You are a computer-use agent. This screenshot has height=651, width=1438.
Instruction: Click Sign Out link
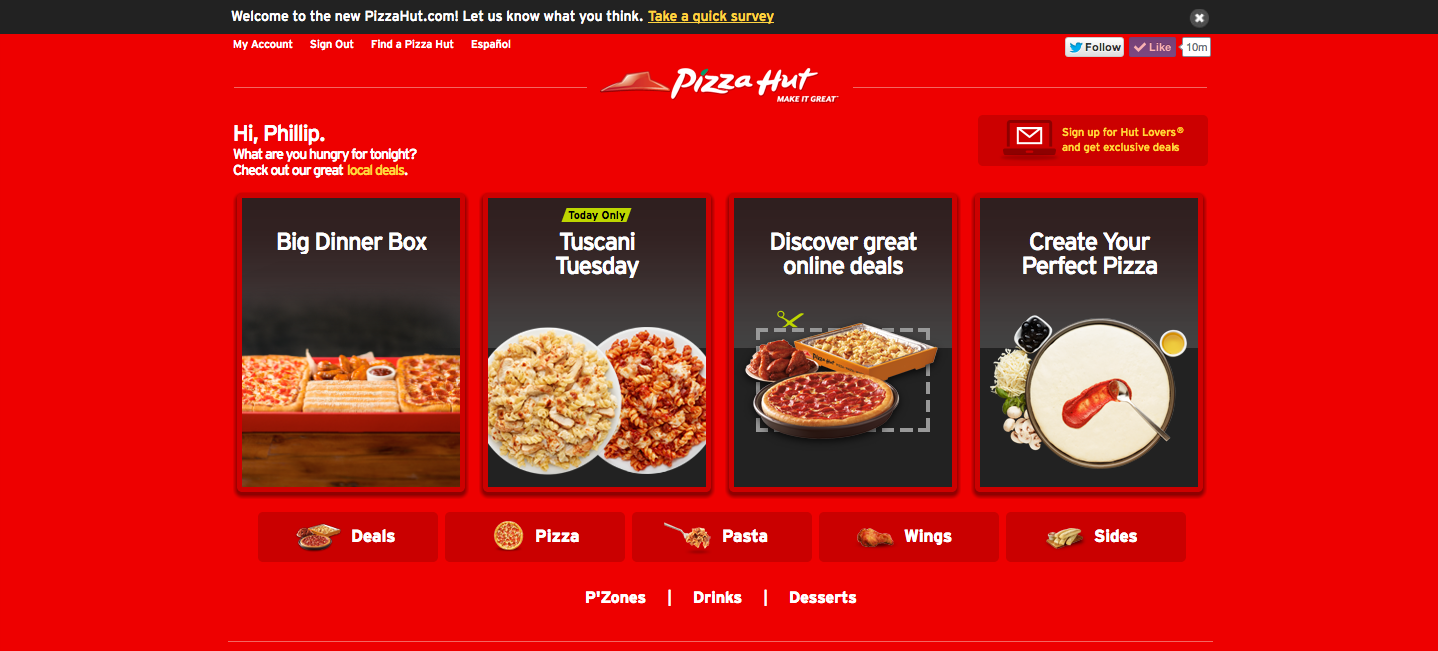(332, 44)
